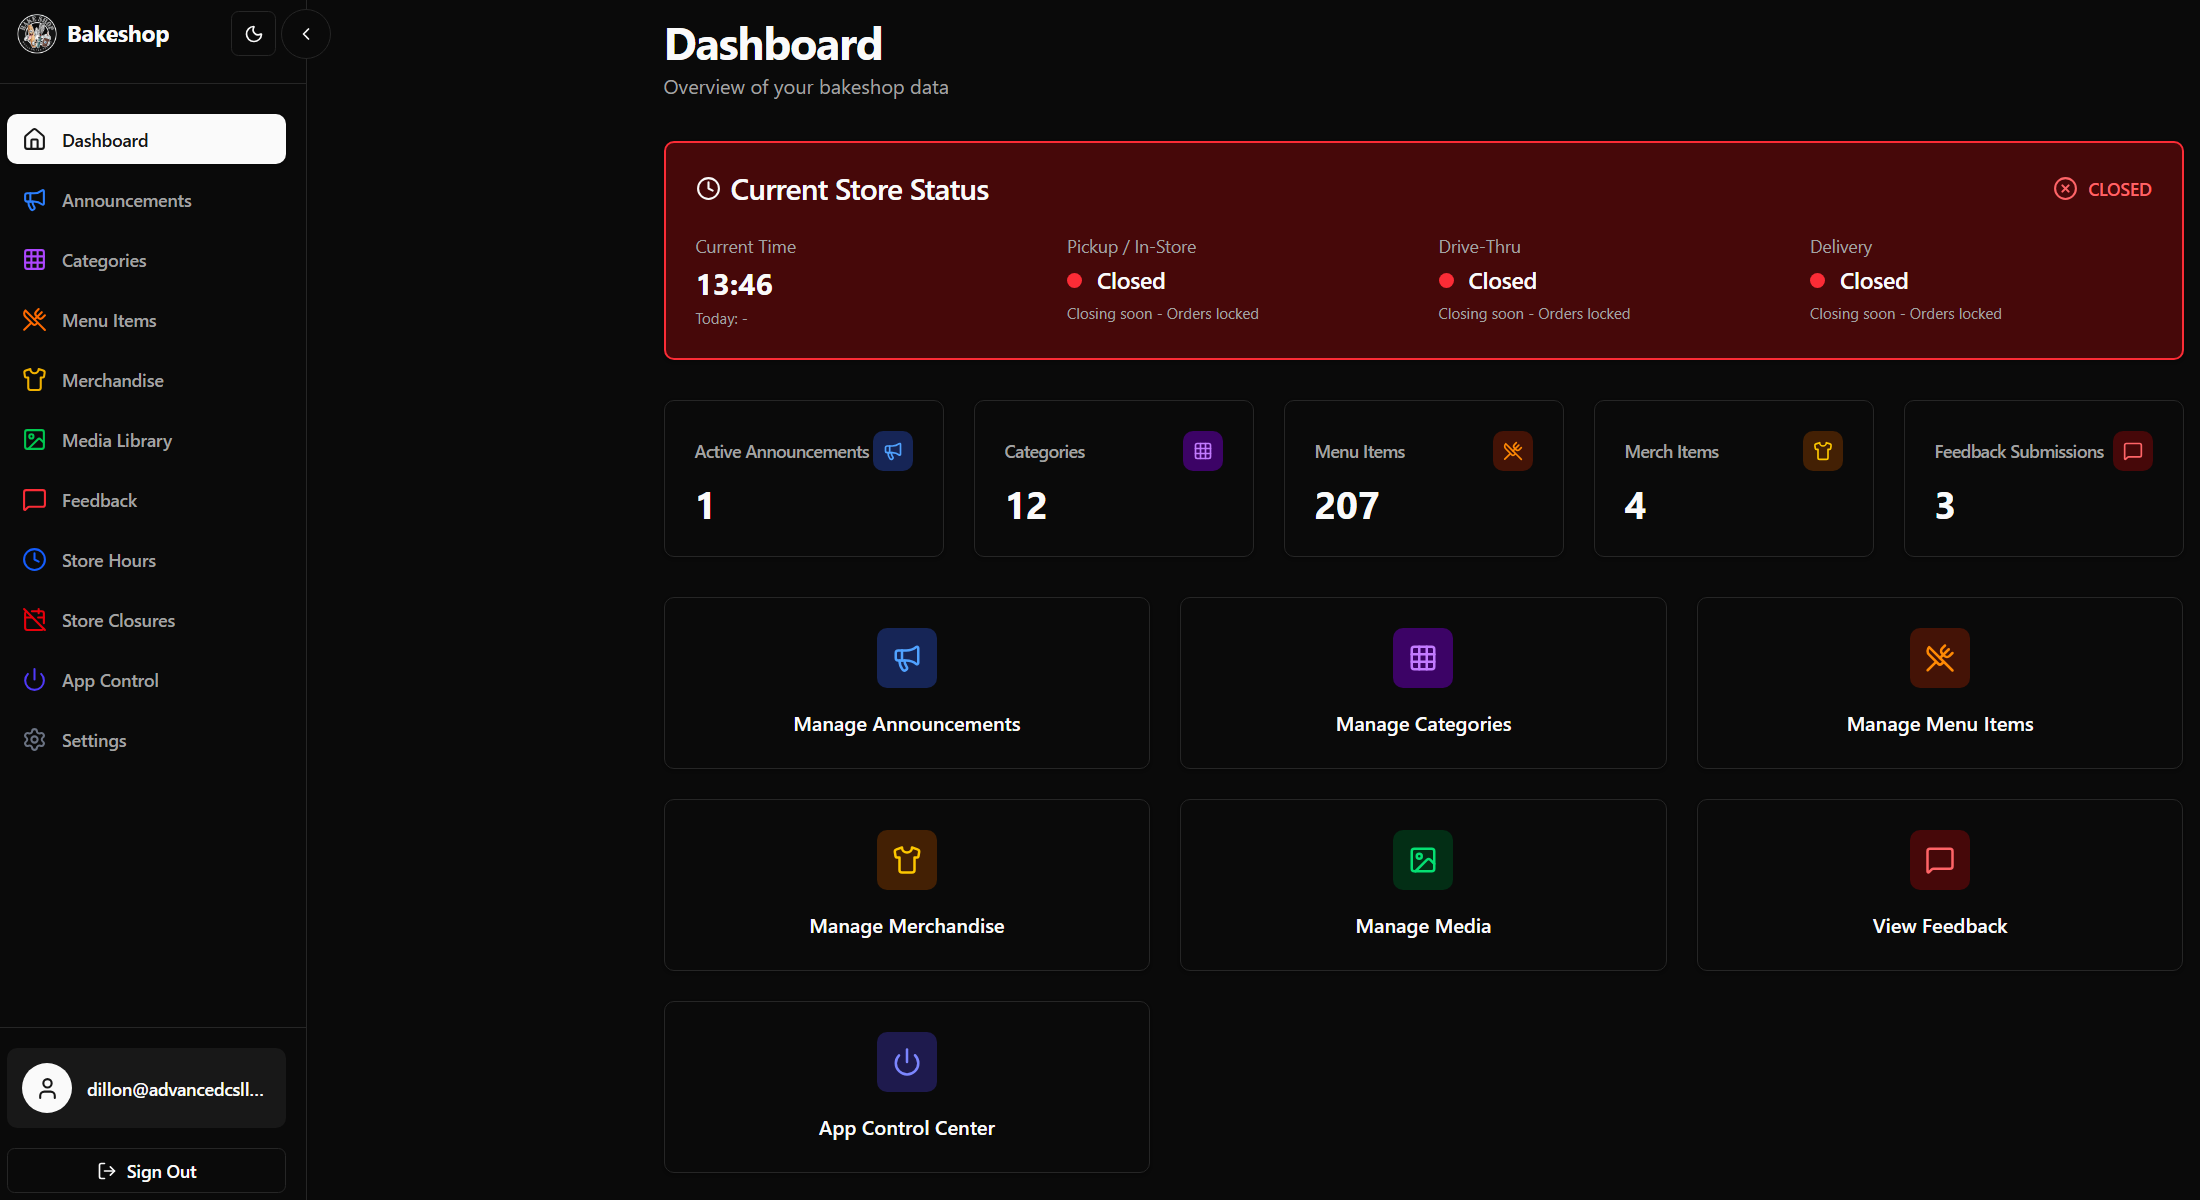2200x1200 pixels.
Task: Click the Manage Media image icon
Action: click(x=1423, y=860)
